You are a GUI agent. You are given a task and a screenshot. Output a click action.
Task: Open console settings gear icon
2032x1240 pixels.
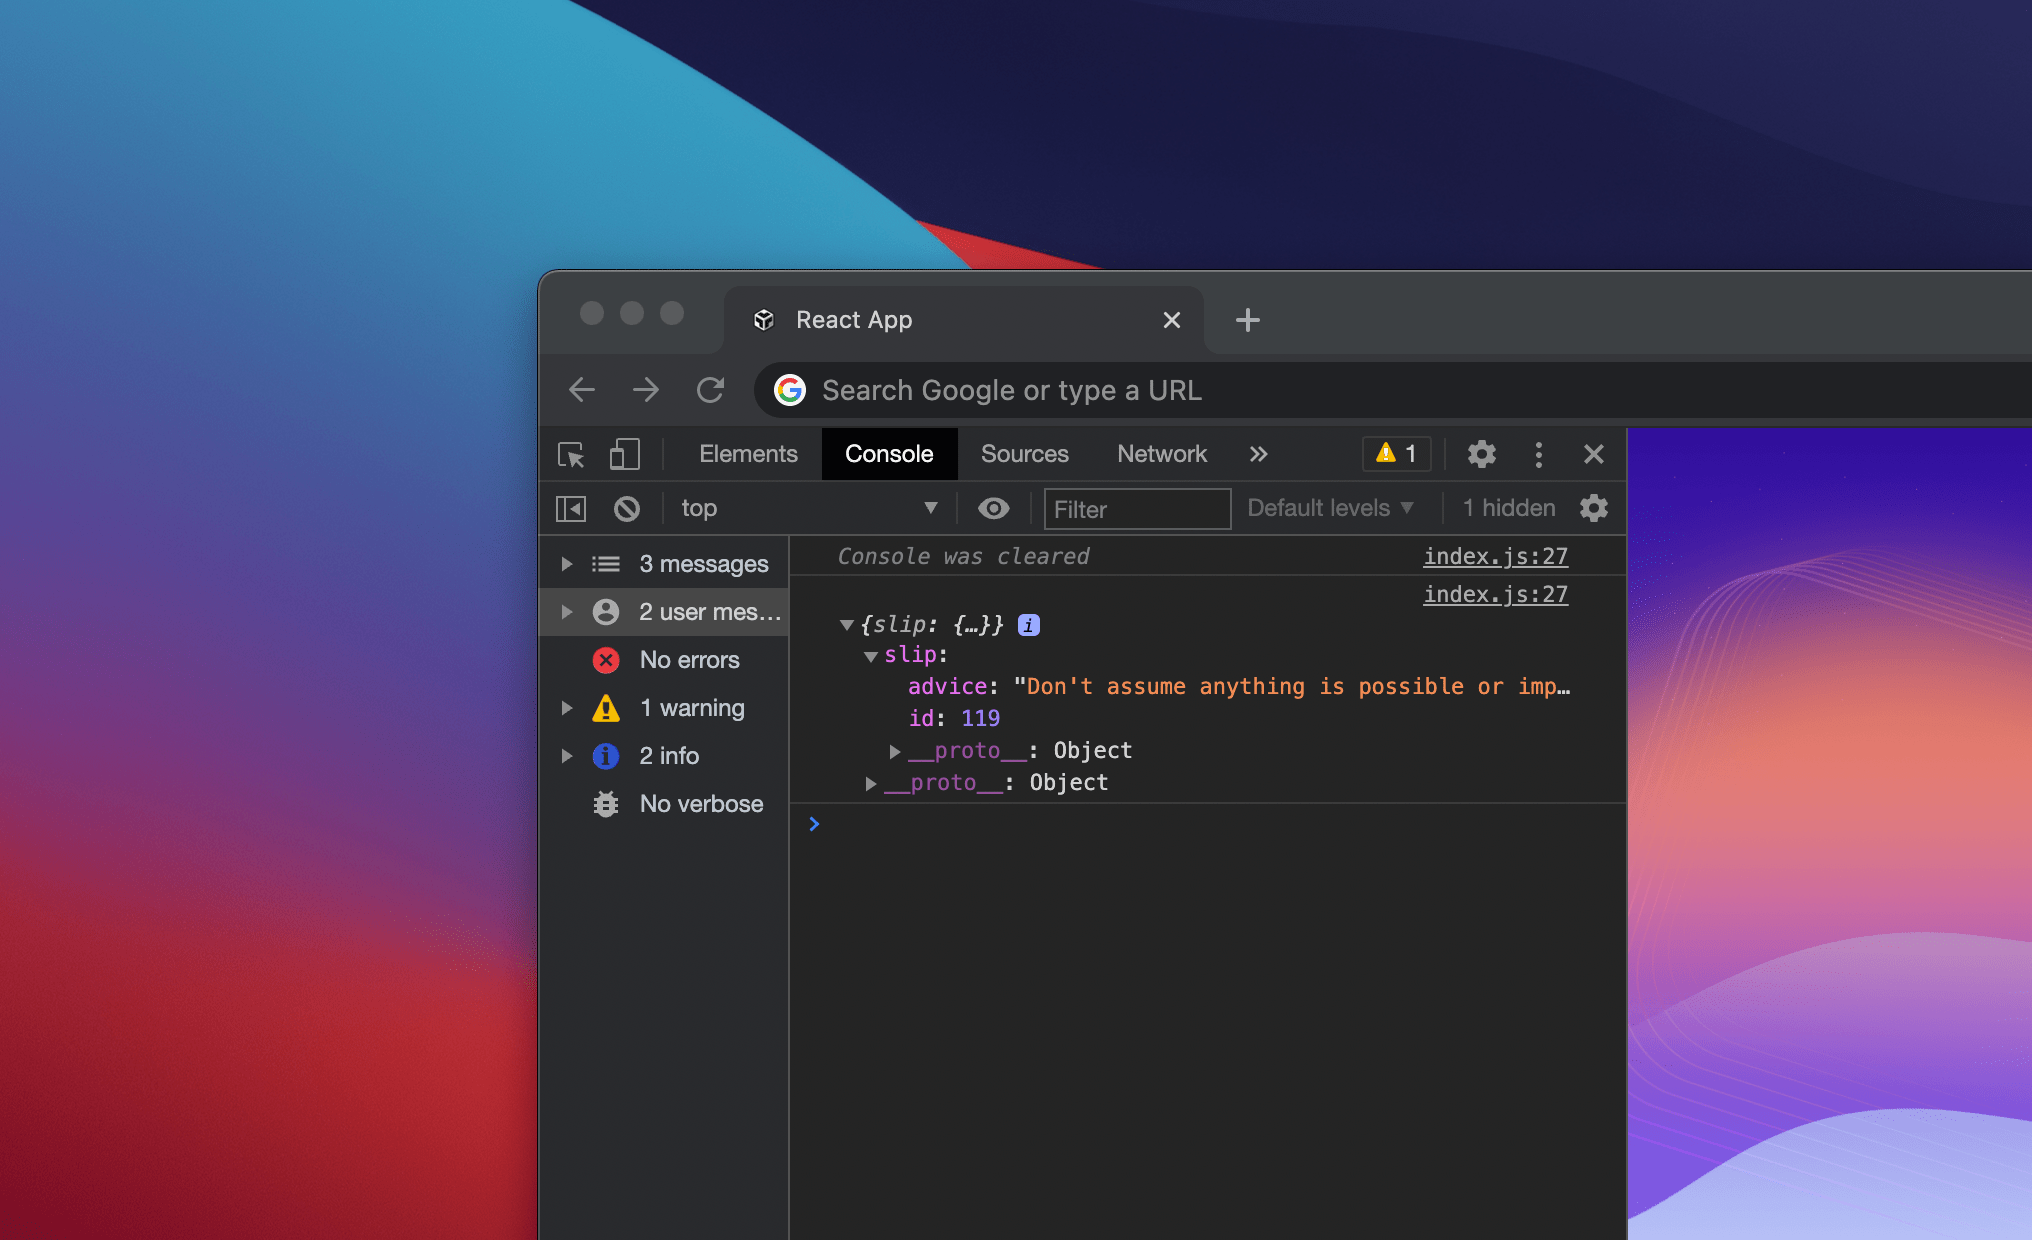(1594, 508)
